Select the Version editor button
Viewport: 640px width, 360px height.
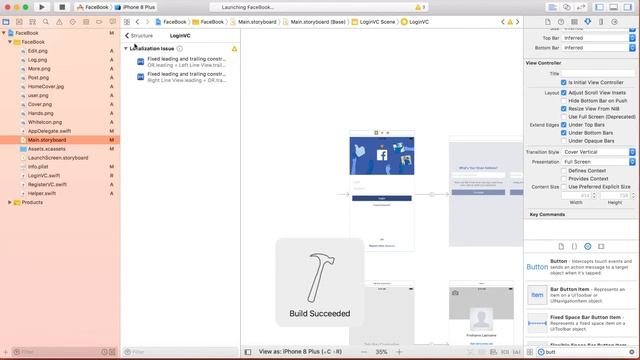580,7
